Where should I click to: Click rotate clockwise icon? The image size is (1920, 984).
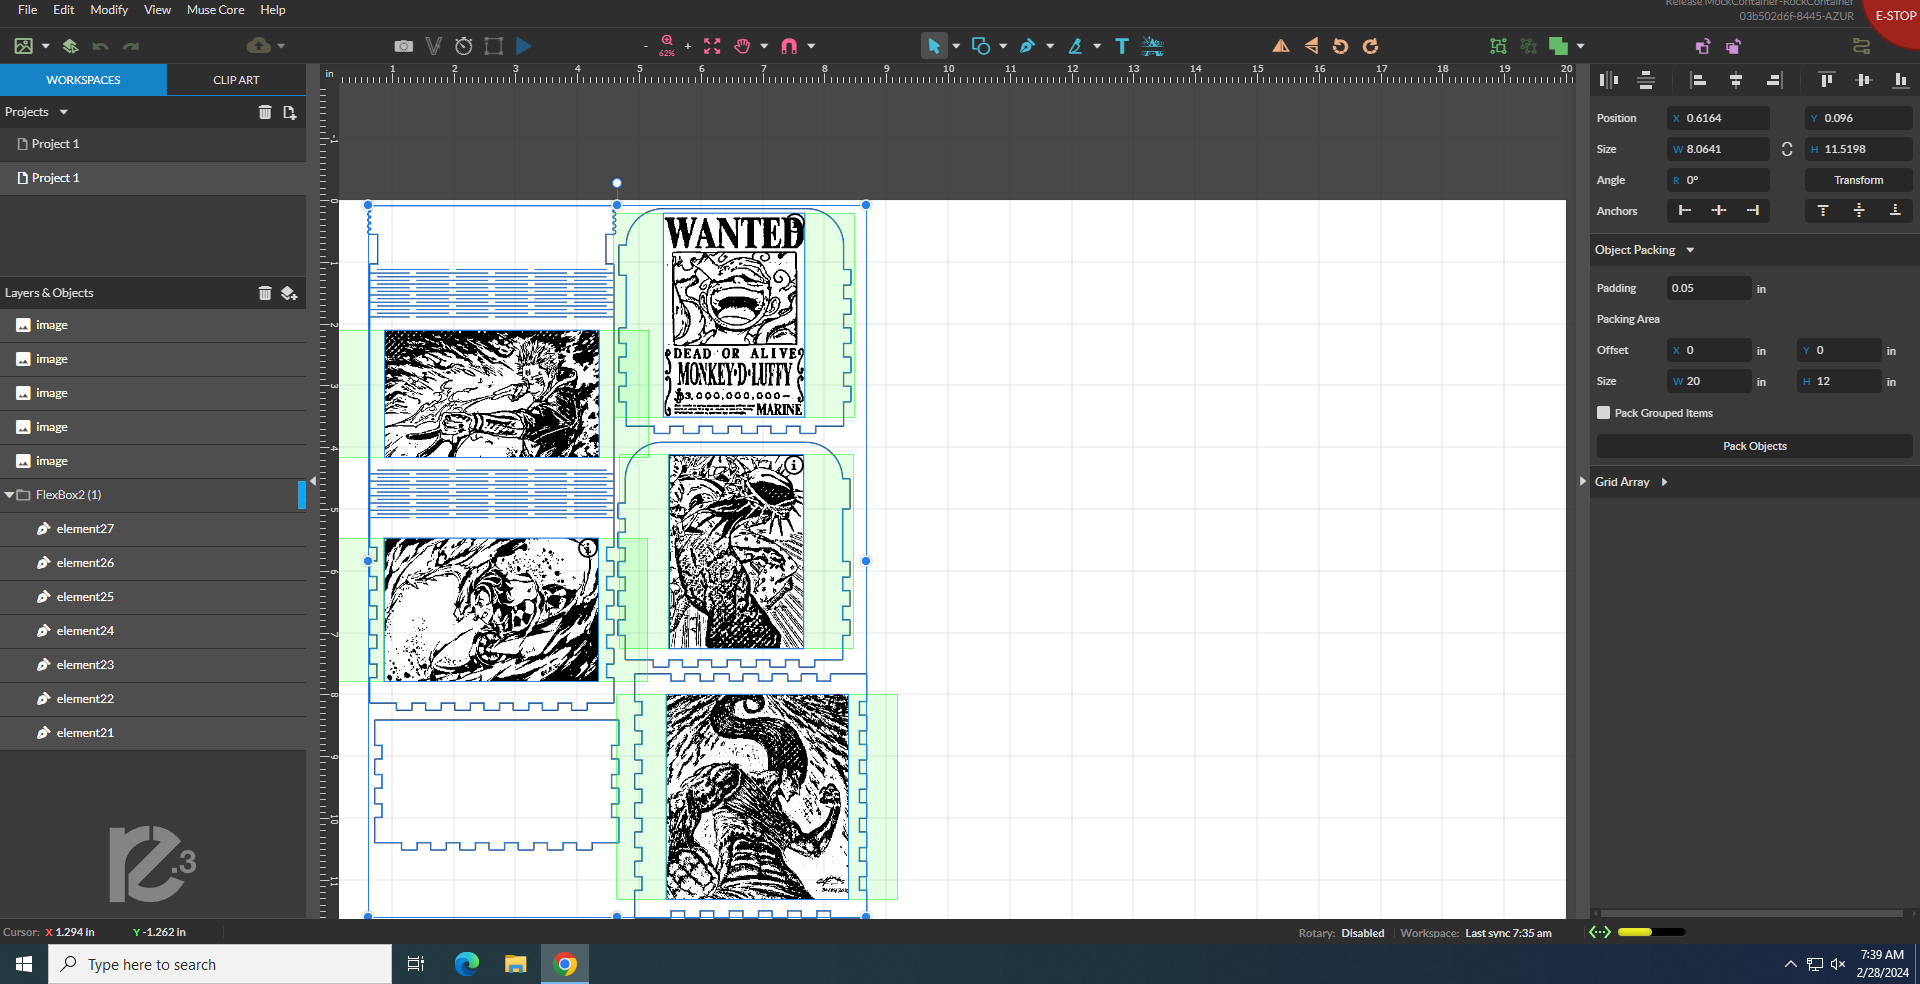[x=1371, y=46]
